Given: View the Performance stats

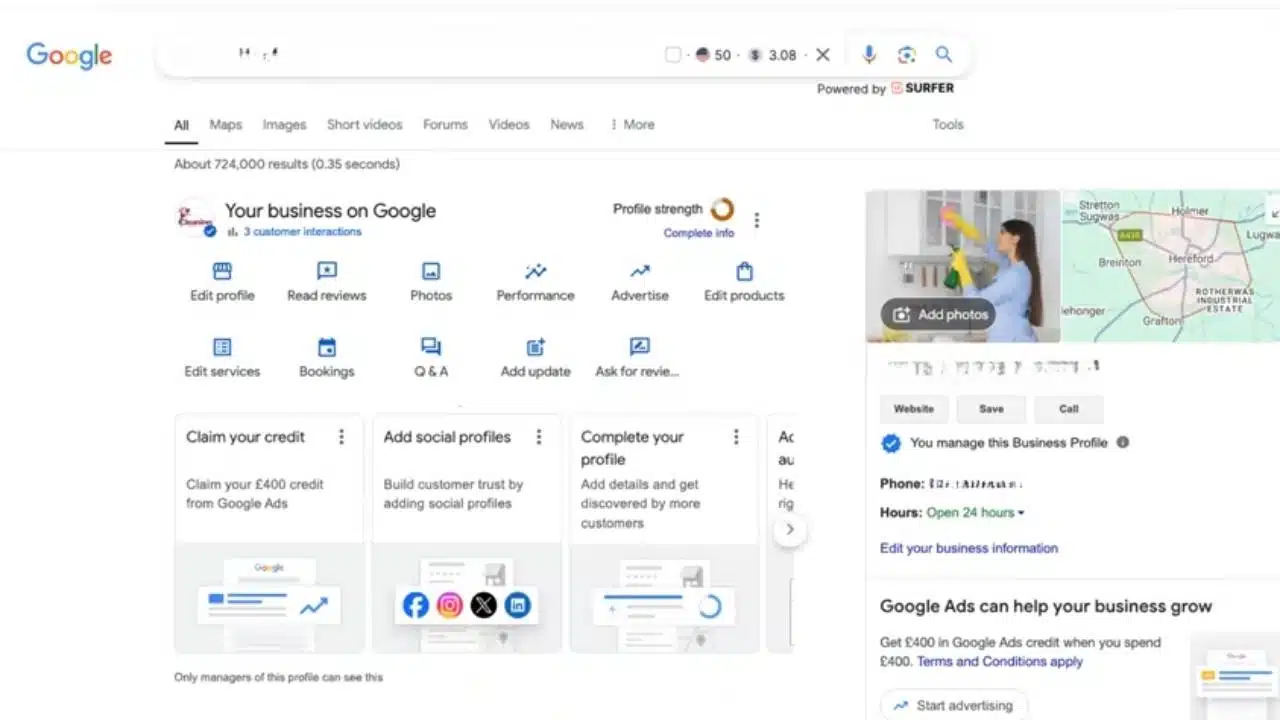Looking at the screenshot, I should point(536,282).
